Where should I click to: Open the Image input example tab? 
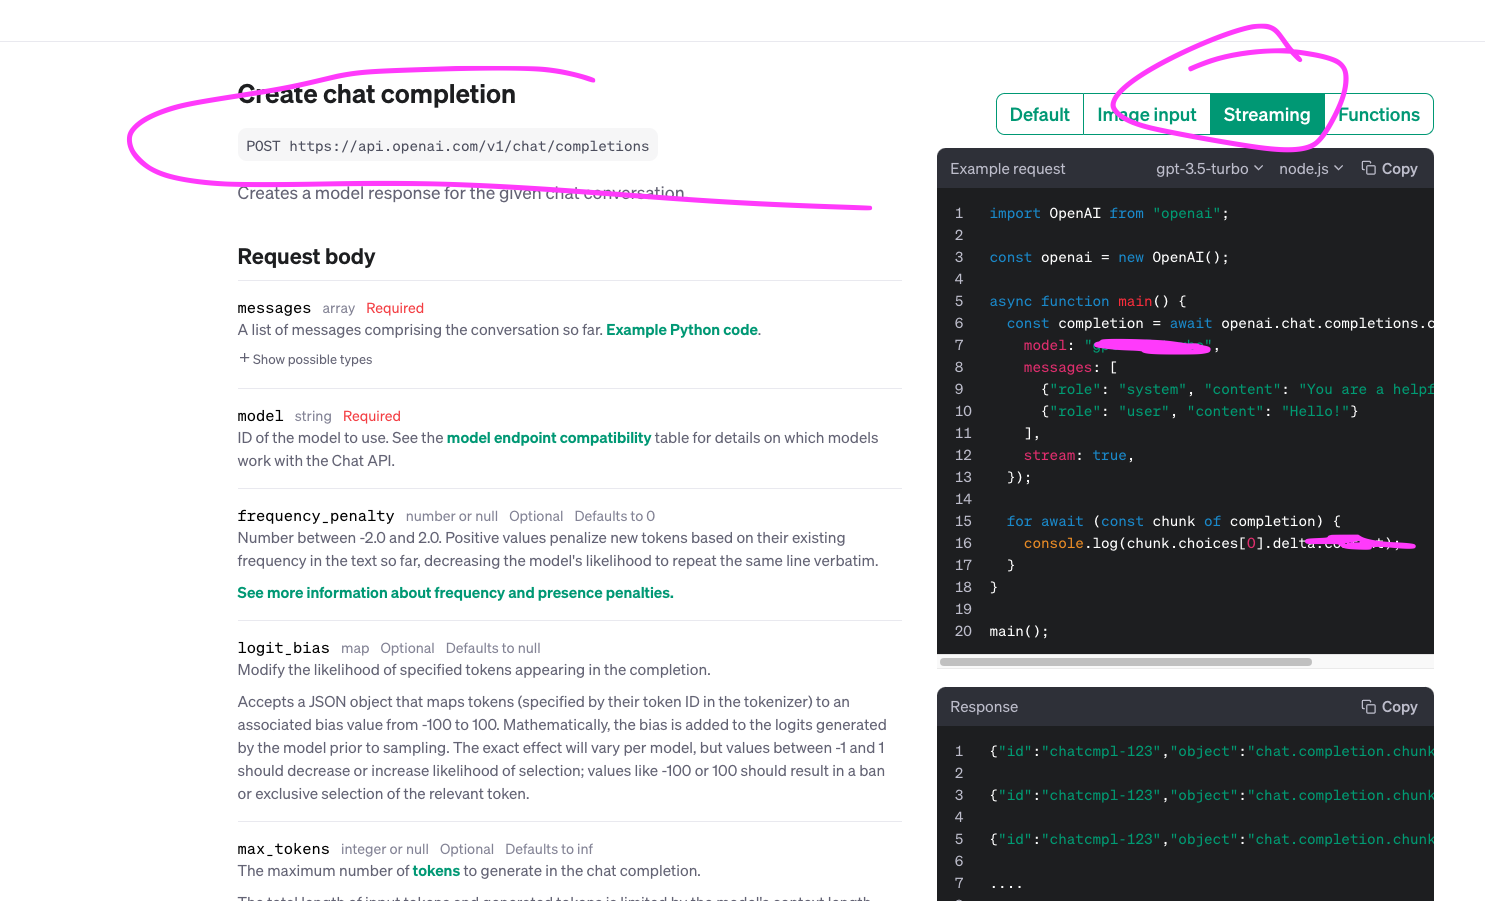1147,114
